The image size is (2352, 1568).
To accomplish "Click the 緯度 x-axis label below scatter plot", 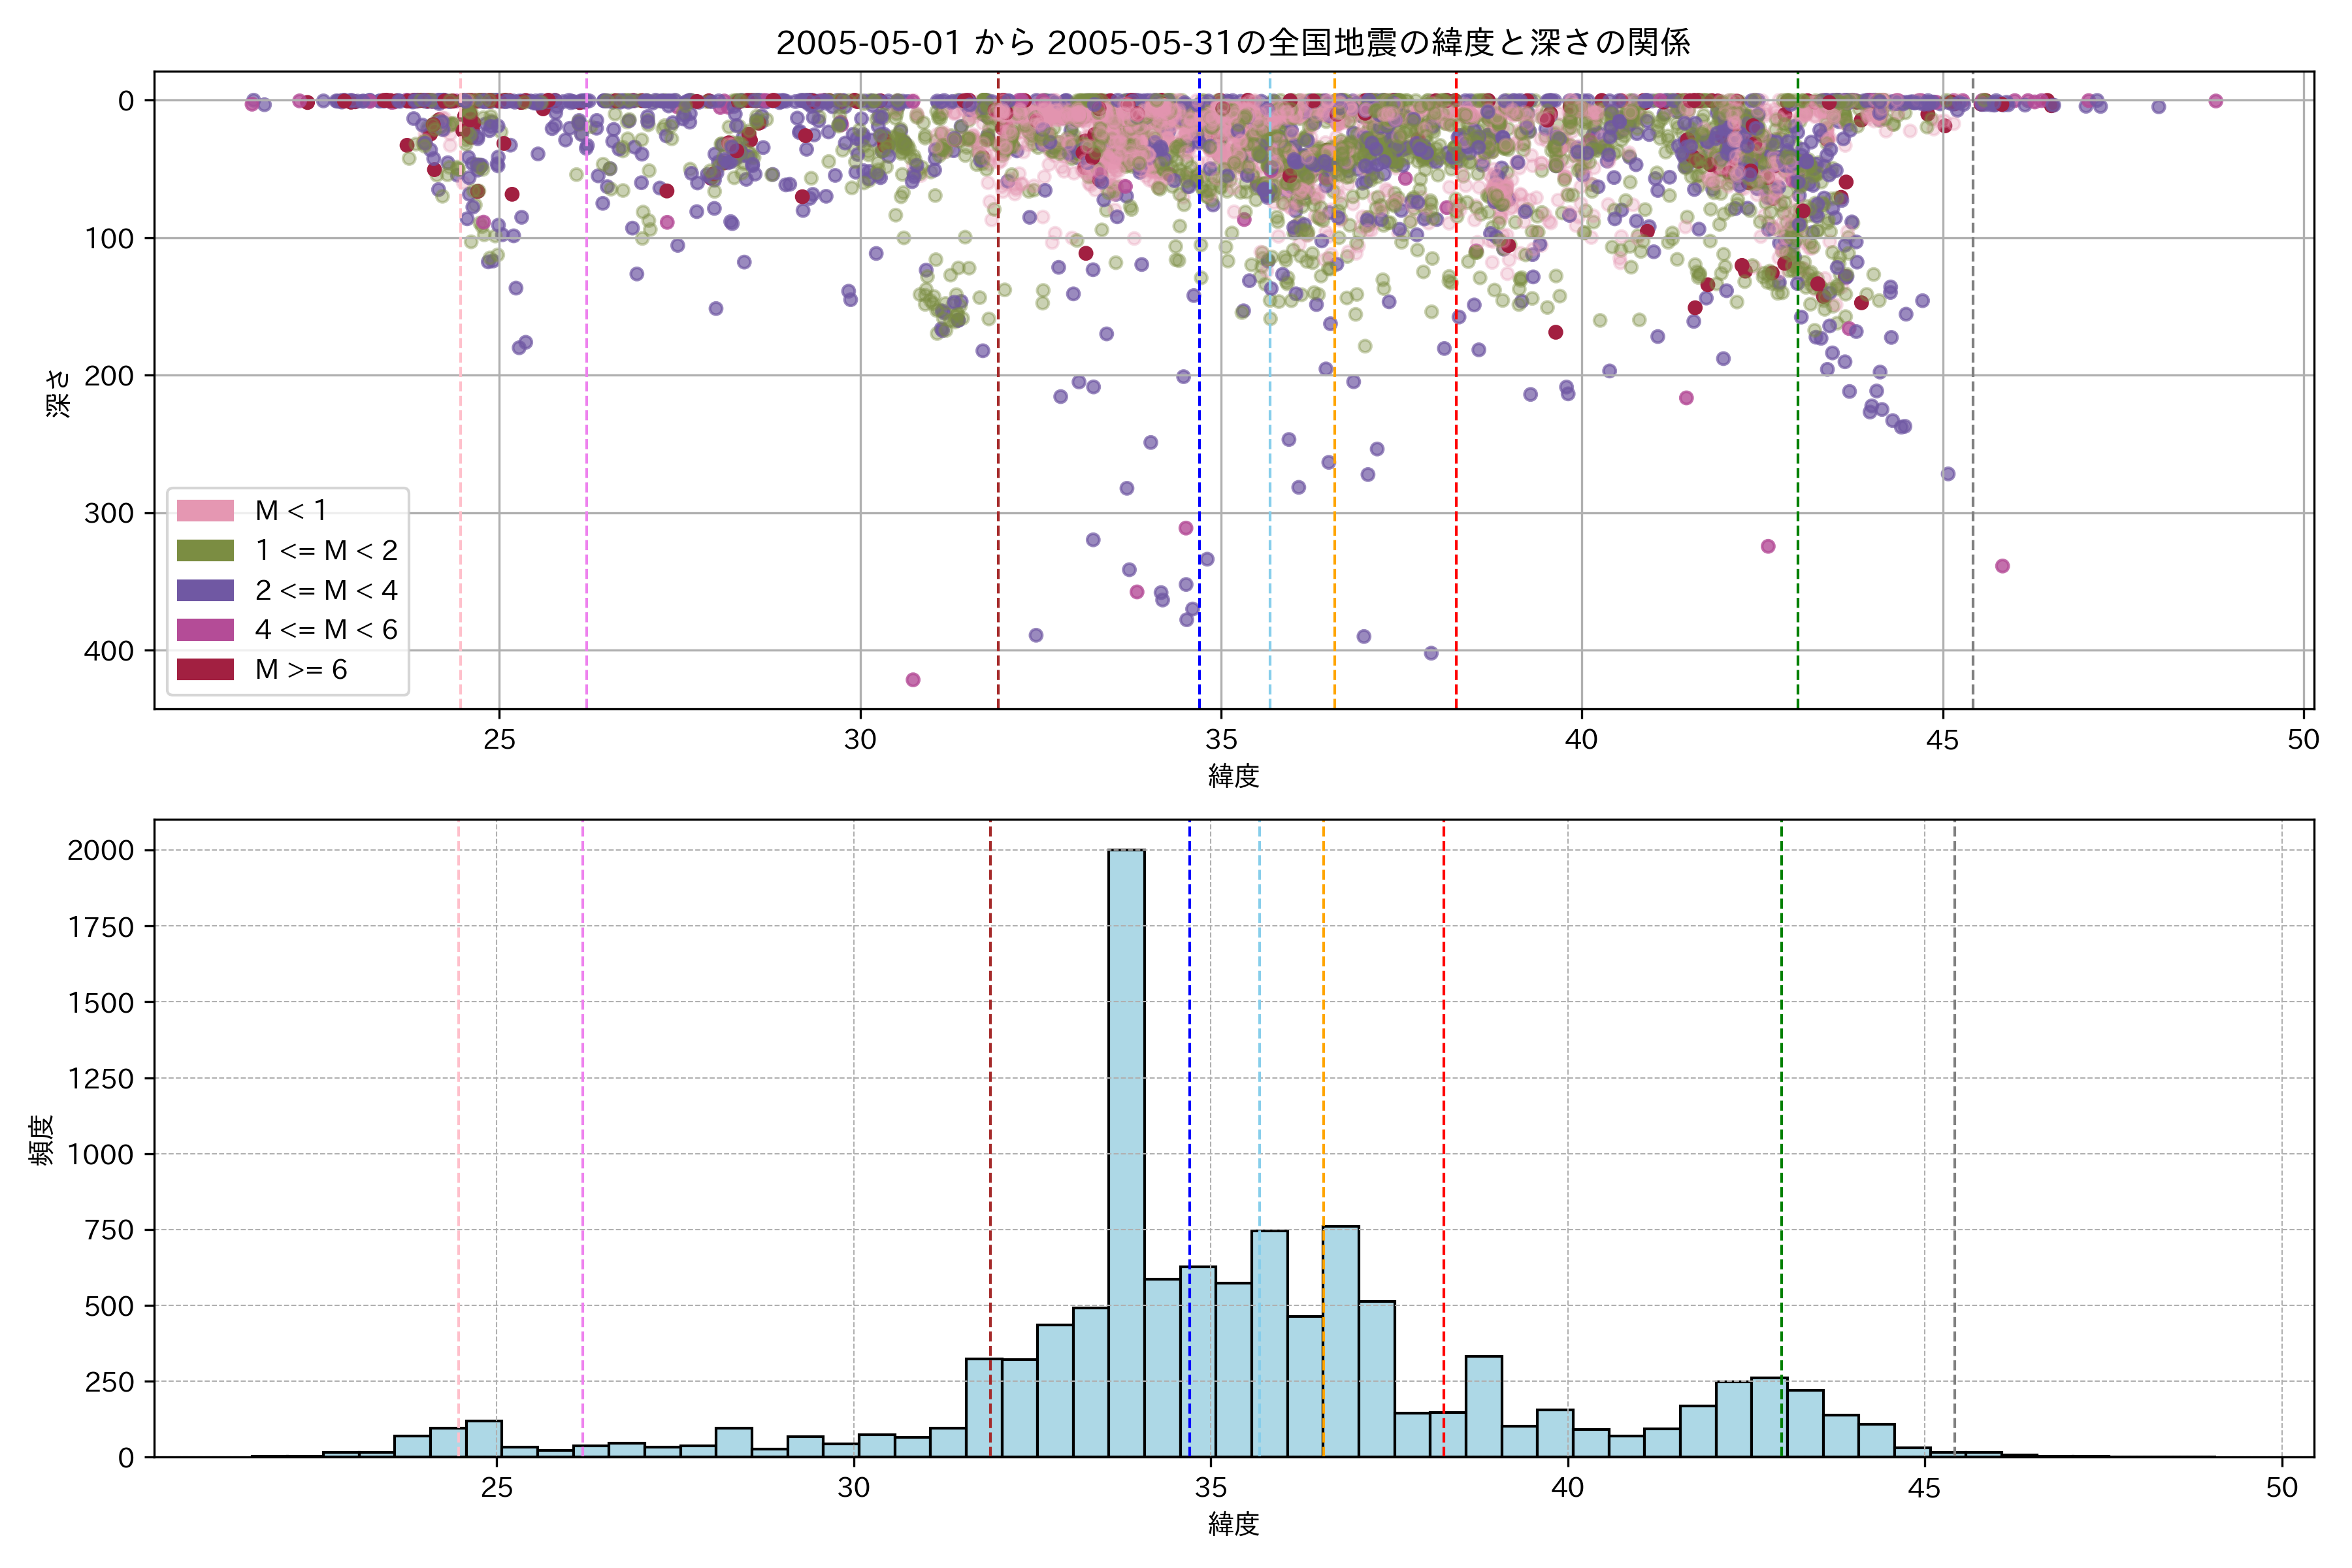I will click(1233, 776).
